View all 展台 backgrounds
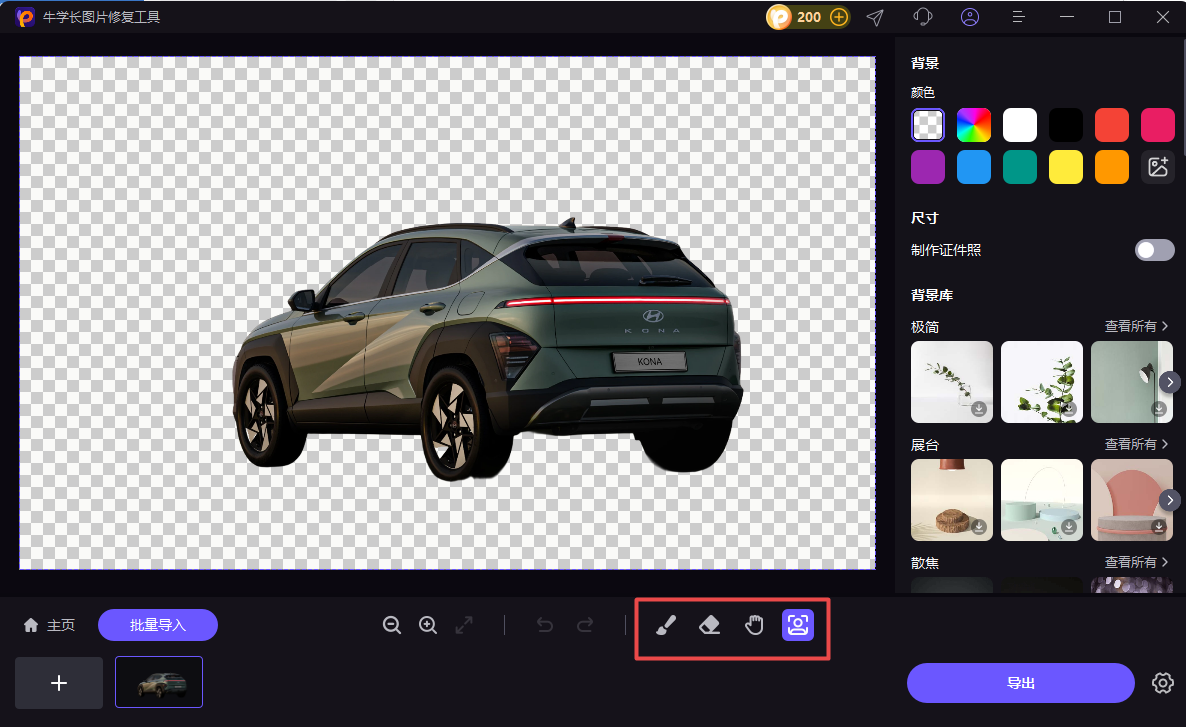1186x727 pixels. click(1136, 444)
